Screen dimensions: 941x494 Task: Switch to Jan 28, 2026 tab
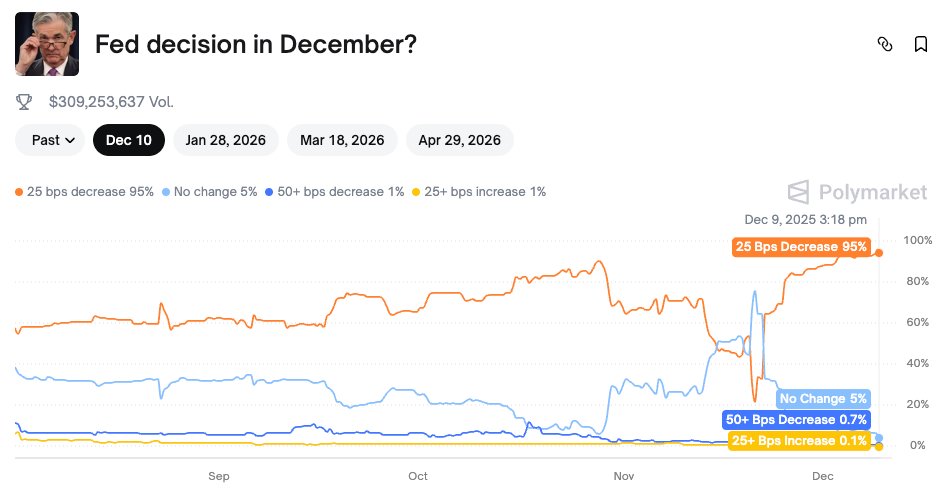click(226, 140)
